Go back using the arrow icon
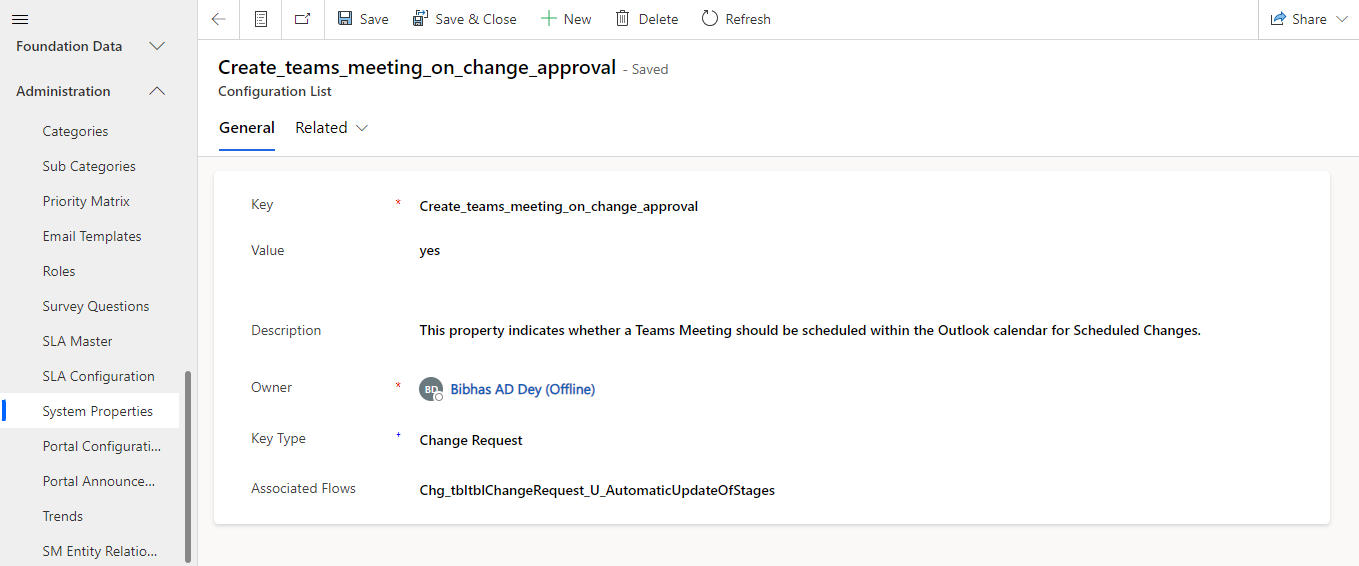The width and height of the screenshot is (1359, 566). click(x=219, y=19)
